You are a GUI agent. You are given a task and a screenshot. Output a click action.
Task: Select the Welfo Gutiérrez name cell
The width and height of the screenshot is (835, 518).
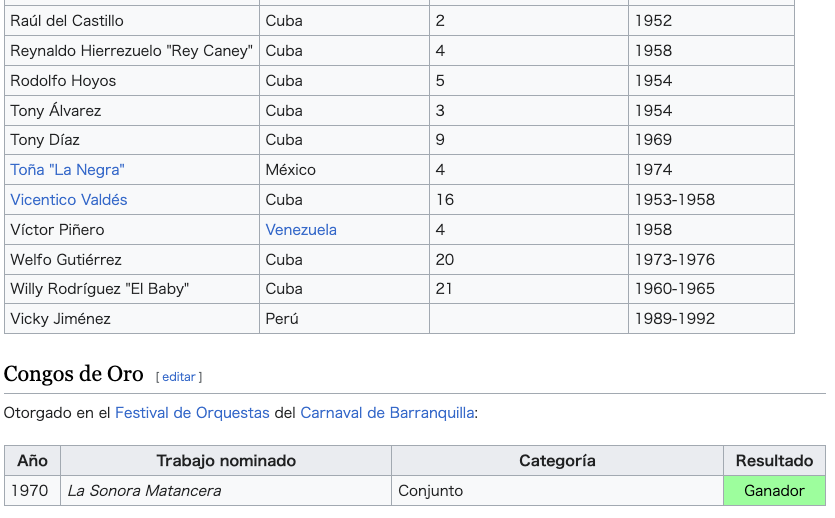[x=132, y=260]
